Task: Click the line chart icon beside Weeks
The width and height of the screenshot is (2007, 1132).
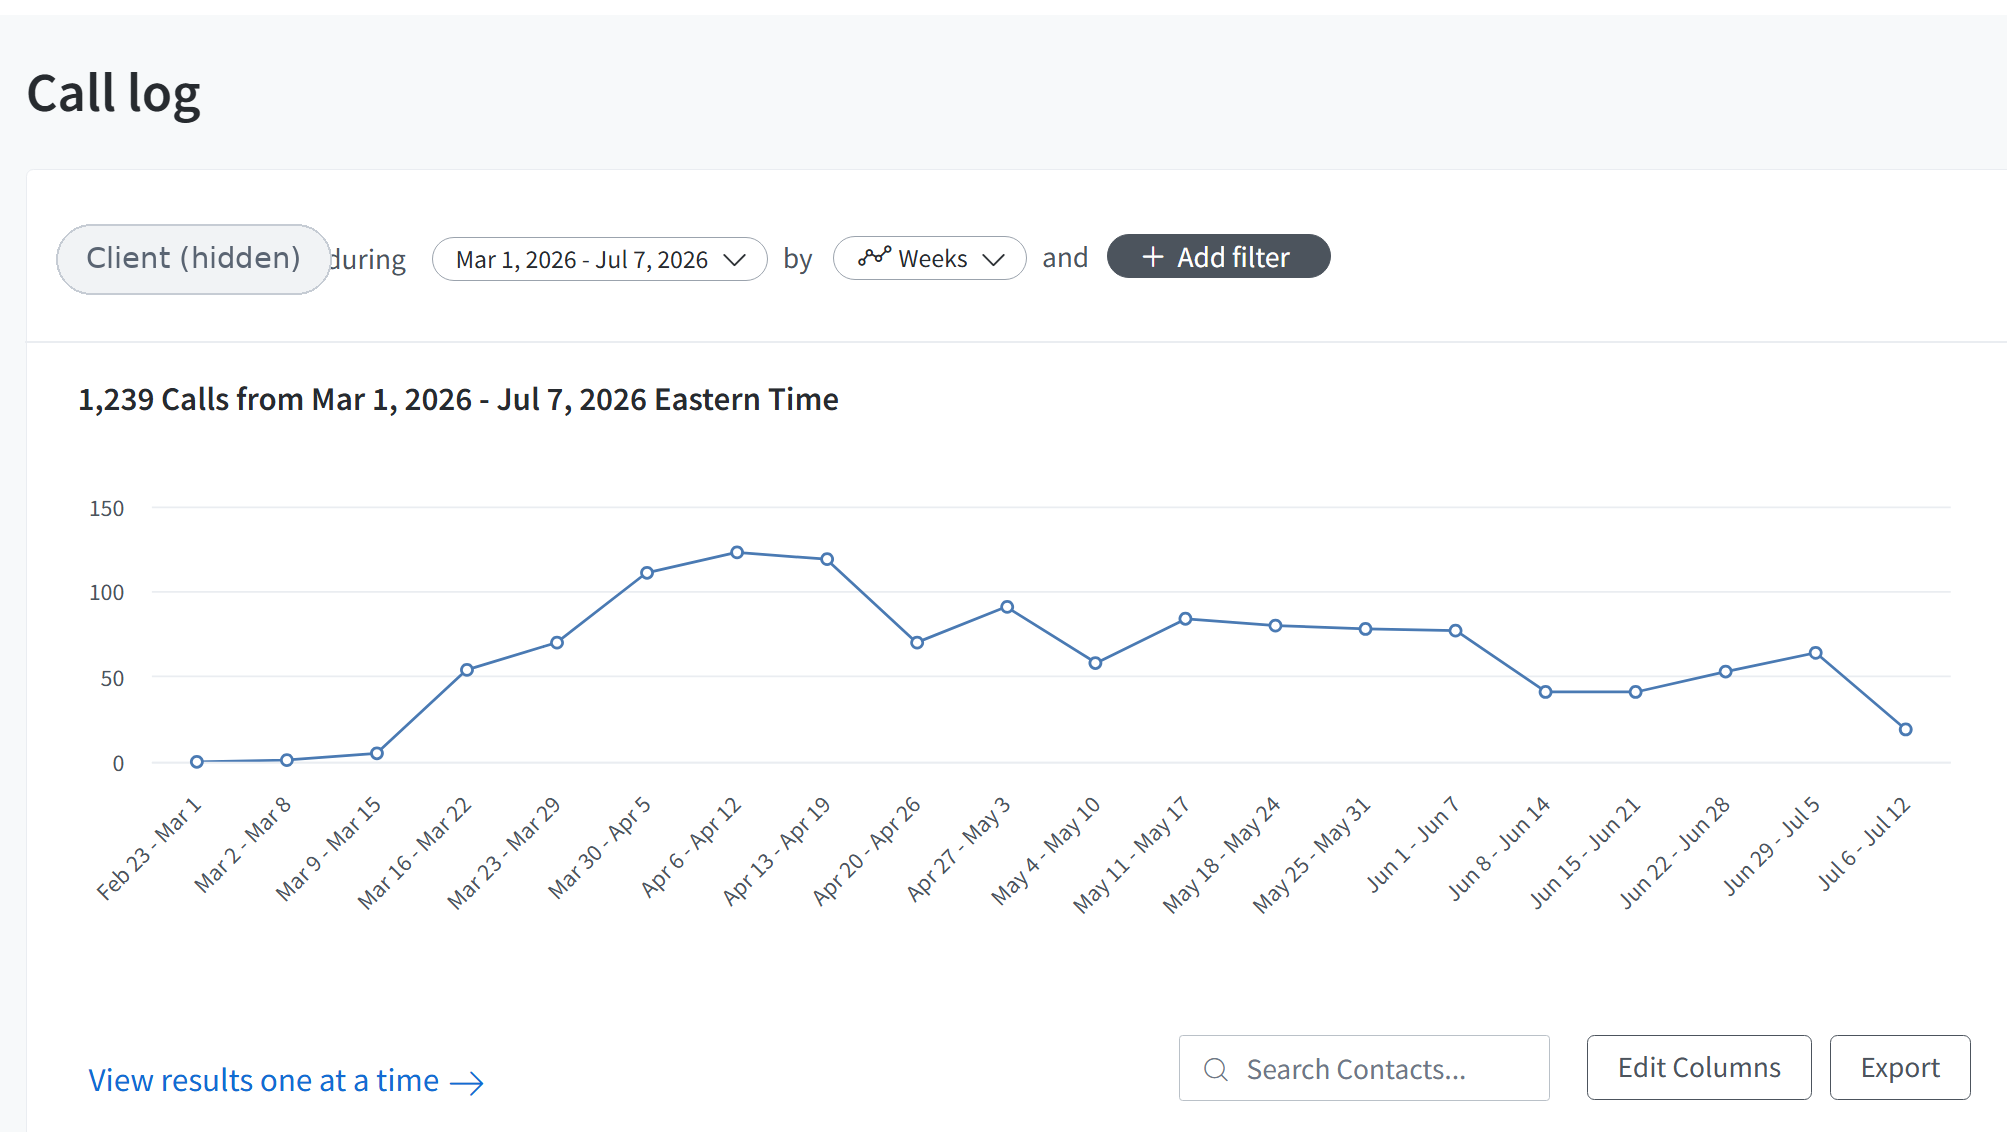Action: pos(874,257)
